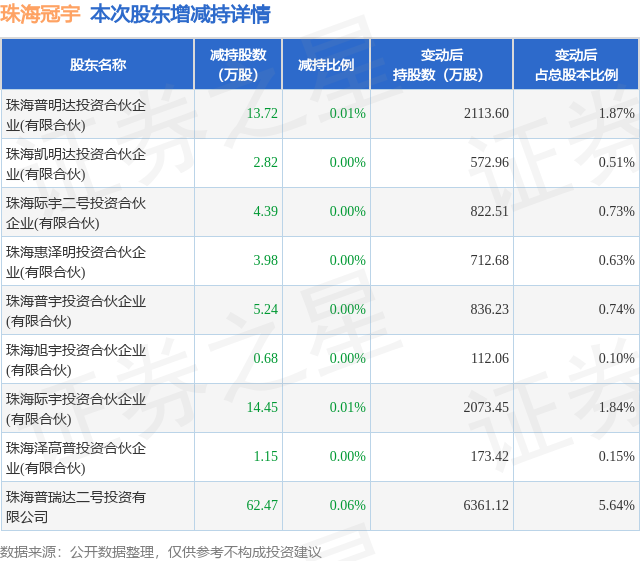Click the holdings value 712.68
Screen dimensions: 640x561
(x=489, y=260)
